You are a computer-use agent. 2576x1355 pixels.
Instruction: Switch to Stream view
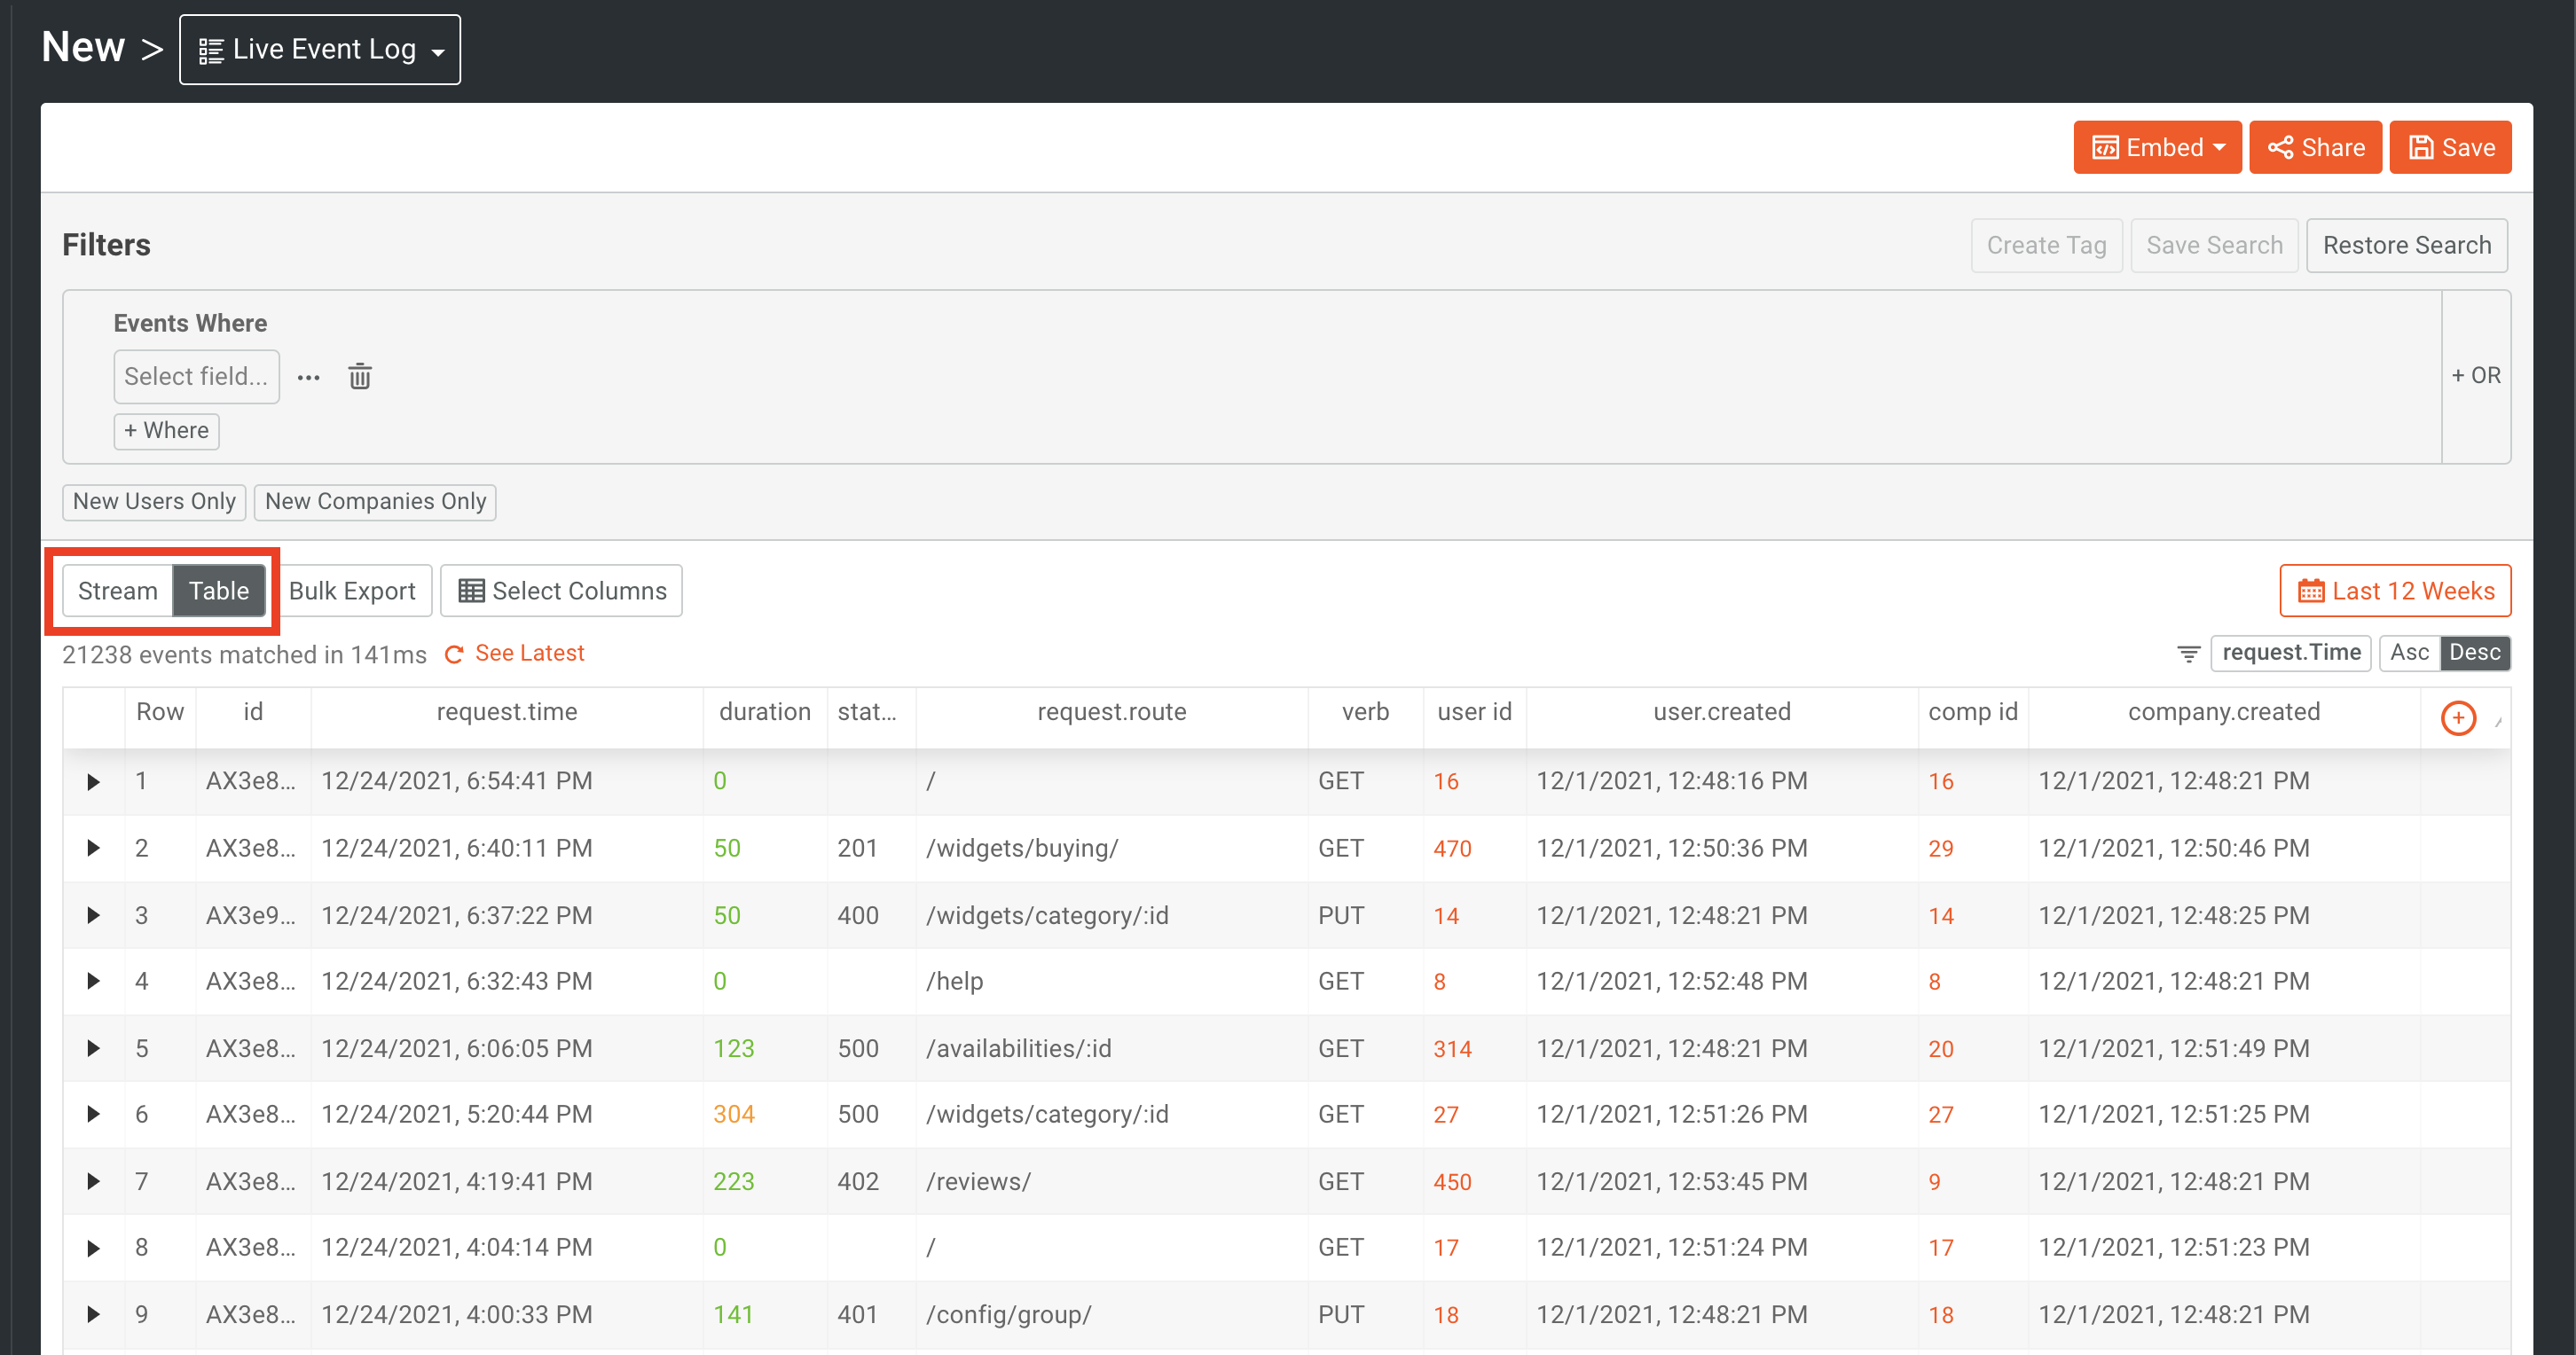pos(118,591)
